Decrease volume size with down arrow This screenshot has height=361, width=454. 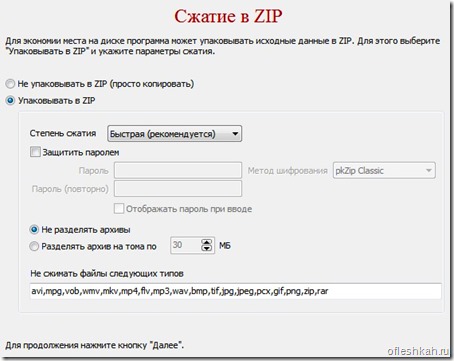[x=207, y=249]
